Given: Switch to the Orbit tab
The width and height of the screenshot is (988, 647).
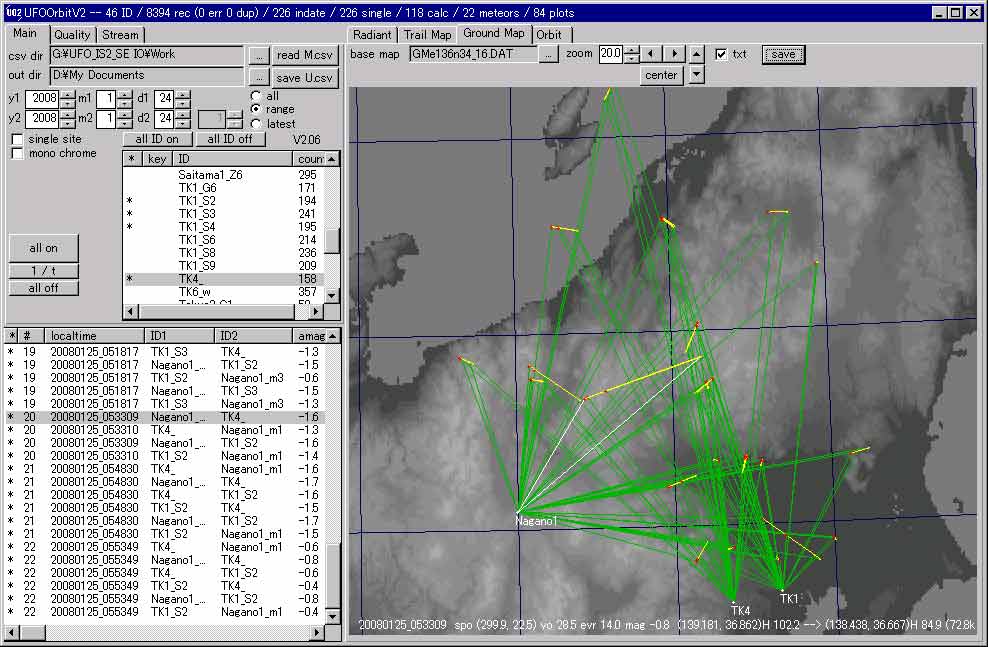Looking at the screenshot, I should [x=548, y=34].
